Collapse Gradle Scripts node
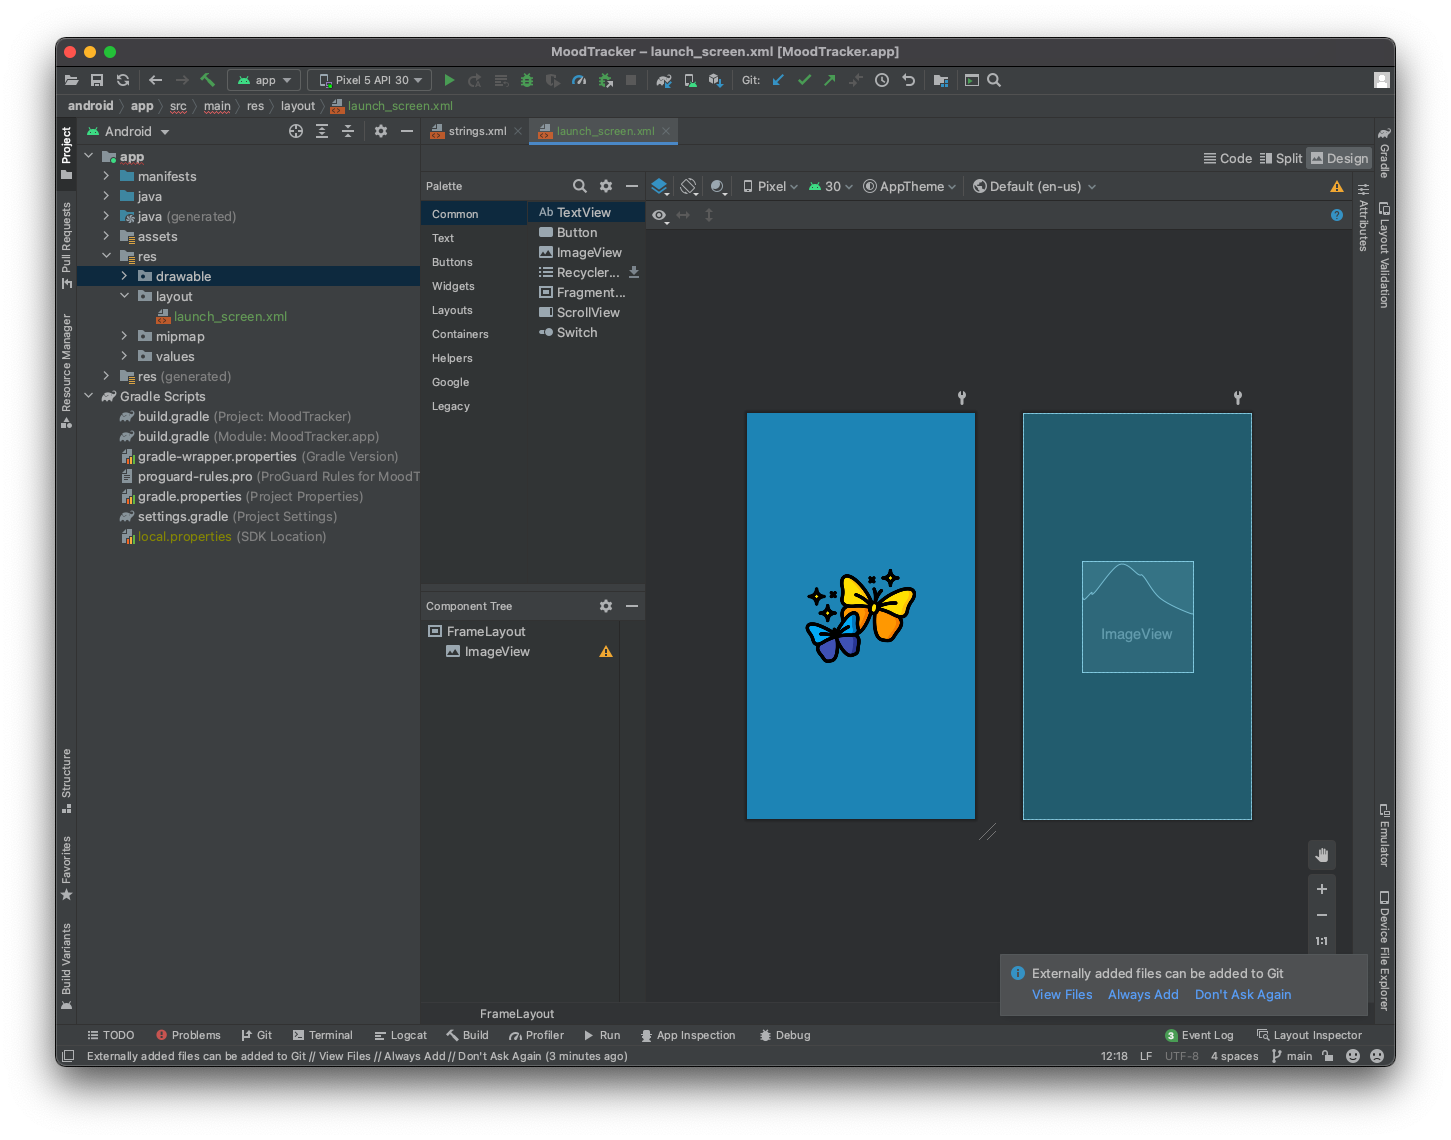 point(88,396)
